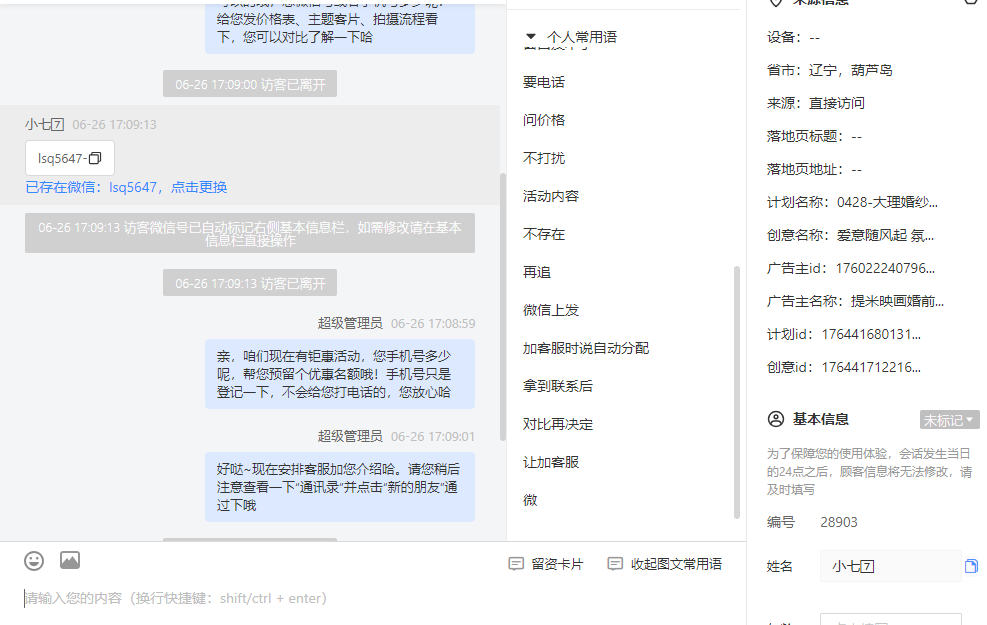Click the notice about 访客微信号已自动标记

click(250, 233)
